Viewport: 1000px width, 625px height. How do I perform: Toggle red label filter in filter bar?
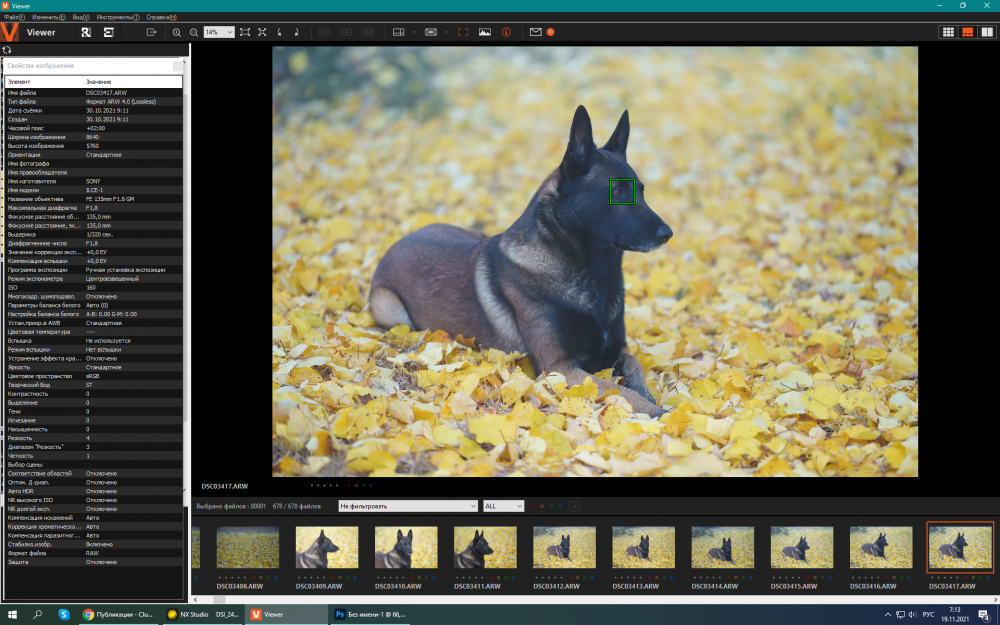[x=533, y=506]
